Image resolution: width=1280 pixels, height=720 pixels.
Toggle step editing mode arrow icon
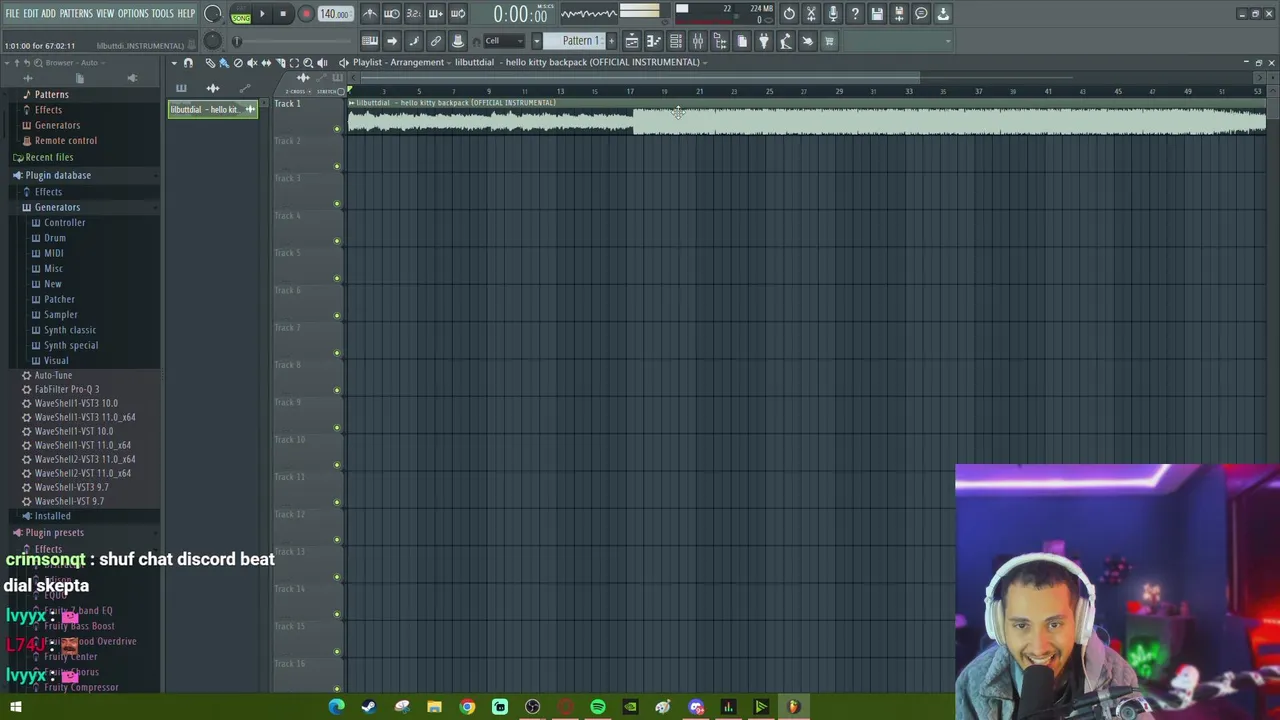(x=392, y=41)
